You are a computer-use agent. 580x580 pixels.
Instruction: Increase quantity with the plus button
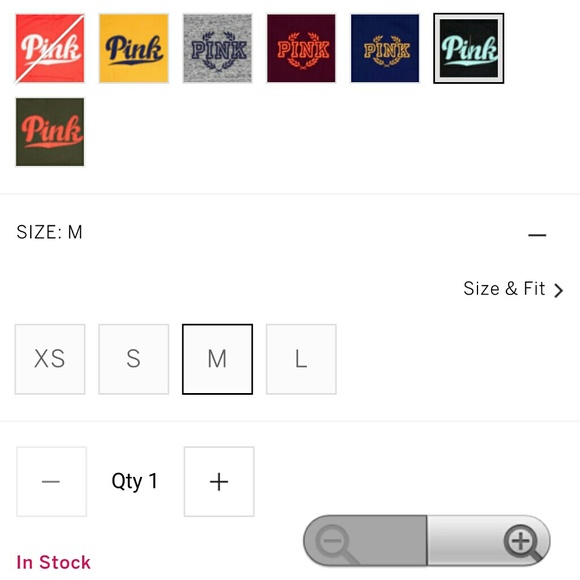click(219, 481)
